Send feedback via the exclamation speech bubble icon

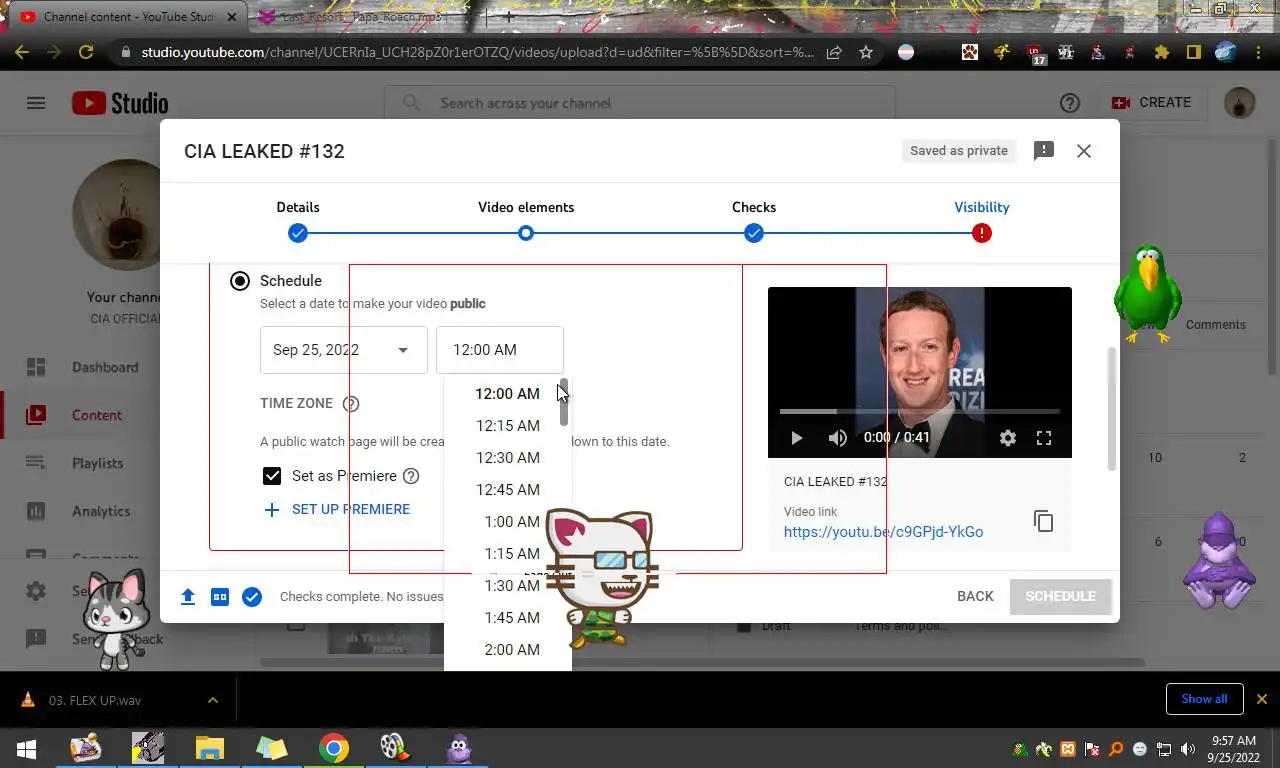coord(1044,151)
